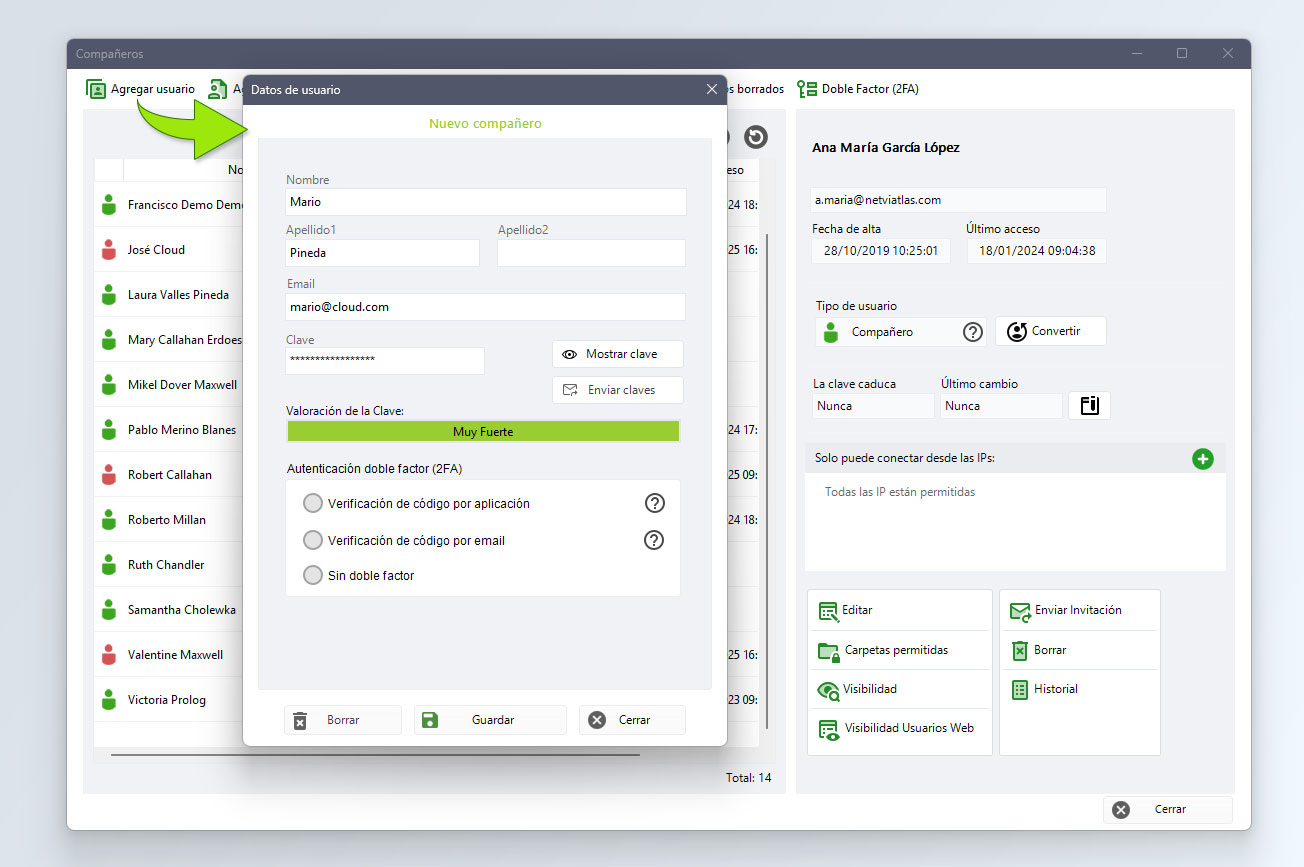Click Enviar claves button
The height and width of the screenshot is (867, 1304).
(618, 390)
